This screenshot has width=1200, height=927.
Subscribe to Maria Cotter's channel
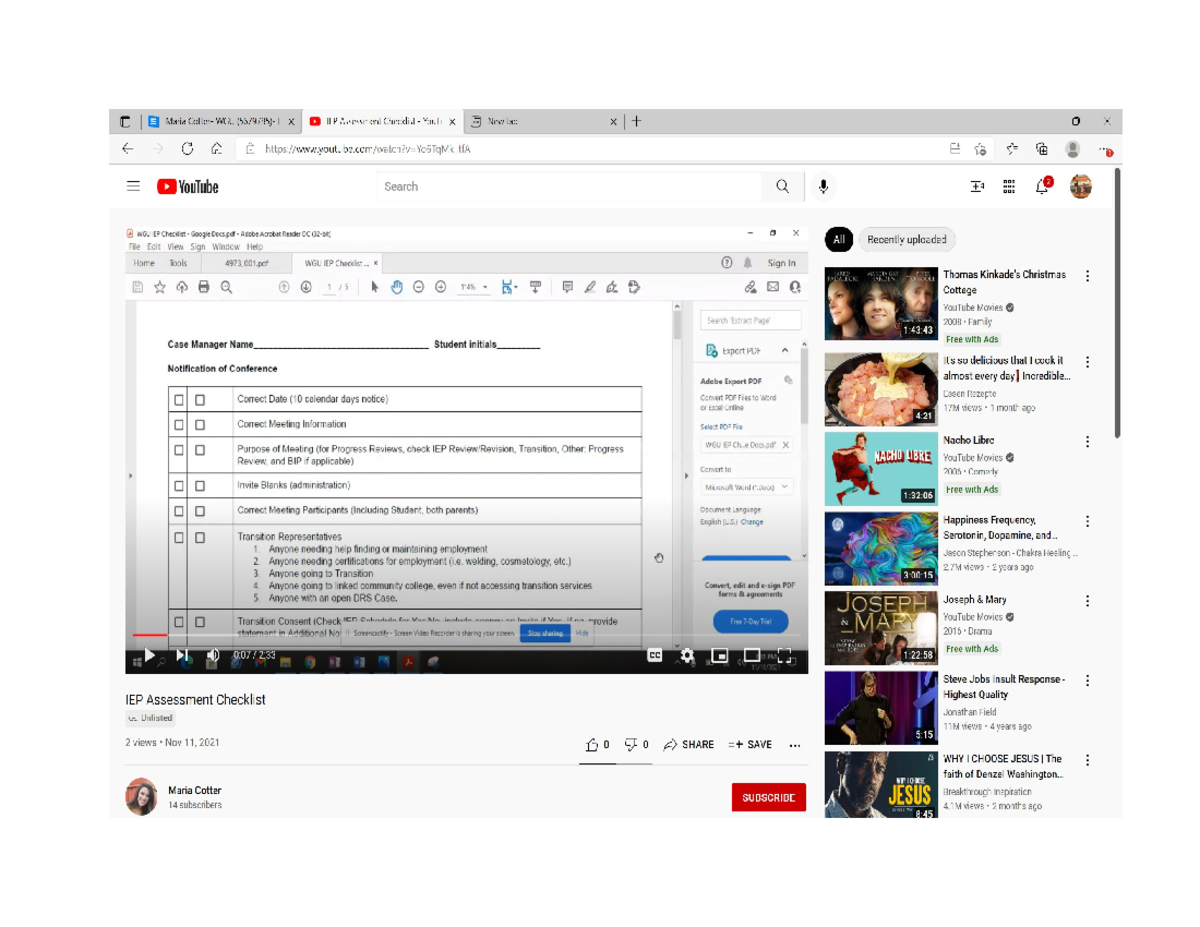(x=768, y=798)
